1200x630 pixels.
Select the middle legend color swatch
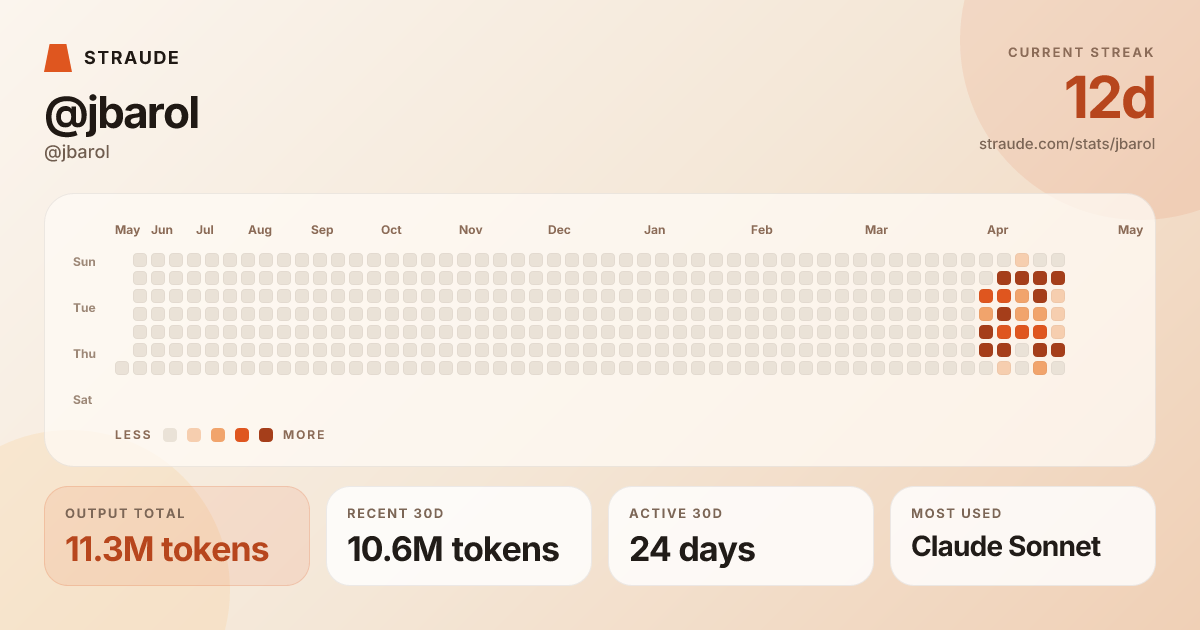pos(218,435)
